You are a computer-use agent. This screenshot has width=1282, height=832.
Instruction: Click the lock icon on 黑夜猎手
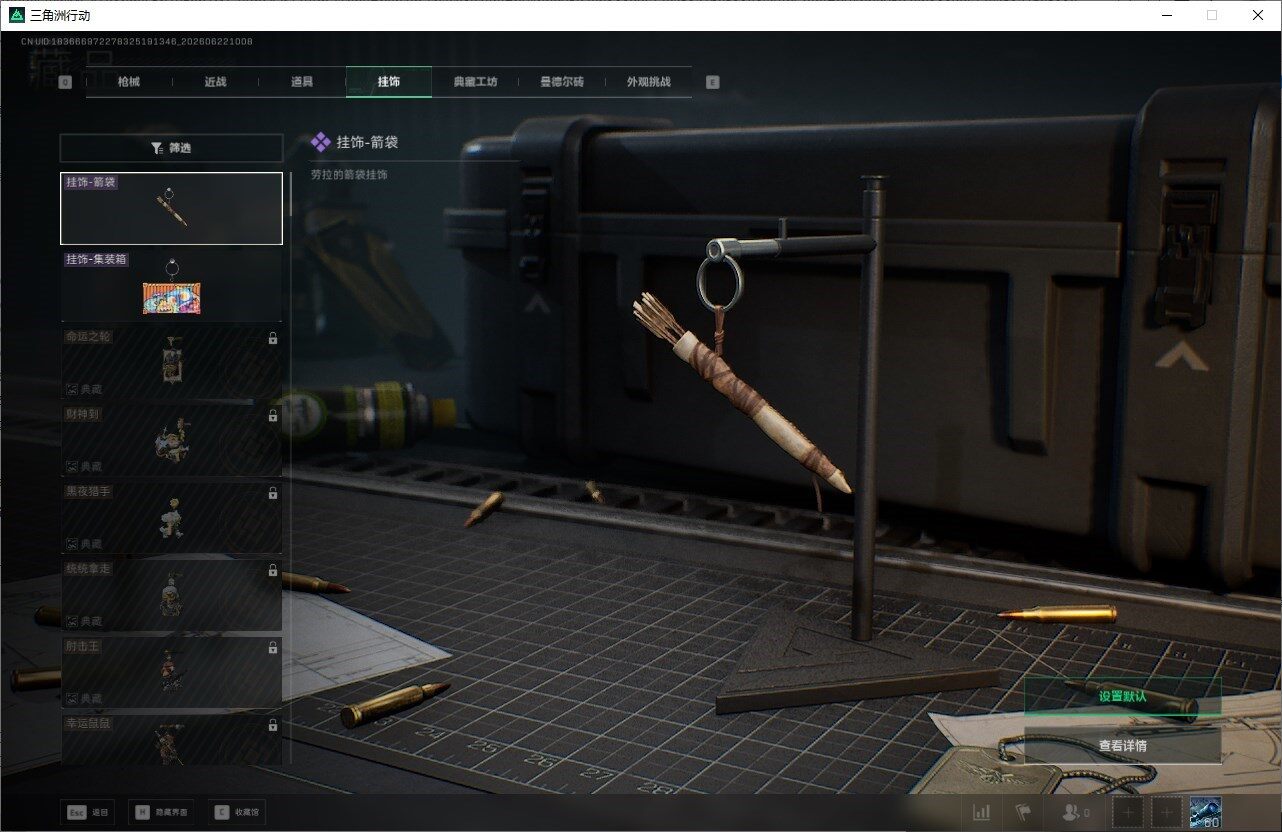tap(273, 493)
